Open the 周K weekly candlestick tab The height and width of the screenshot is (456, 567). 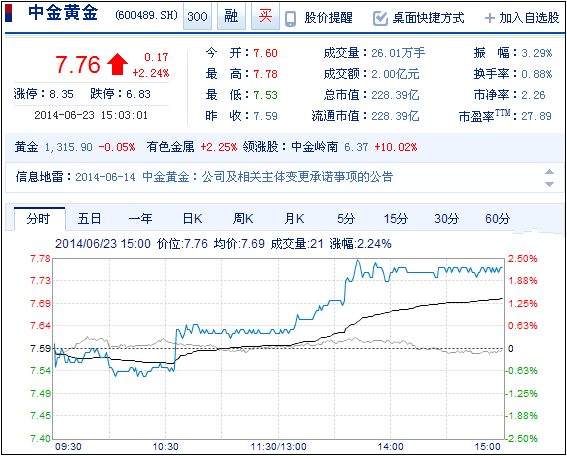coord(243,219)
